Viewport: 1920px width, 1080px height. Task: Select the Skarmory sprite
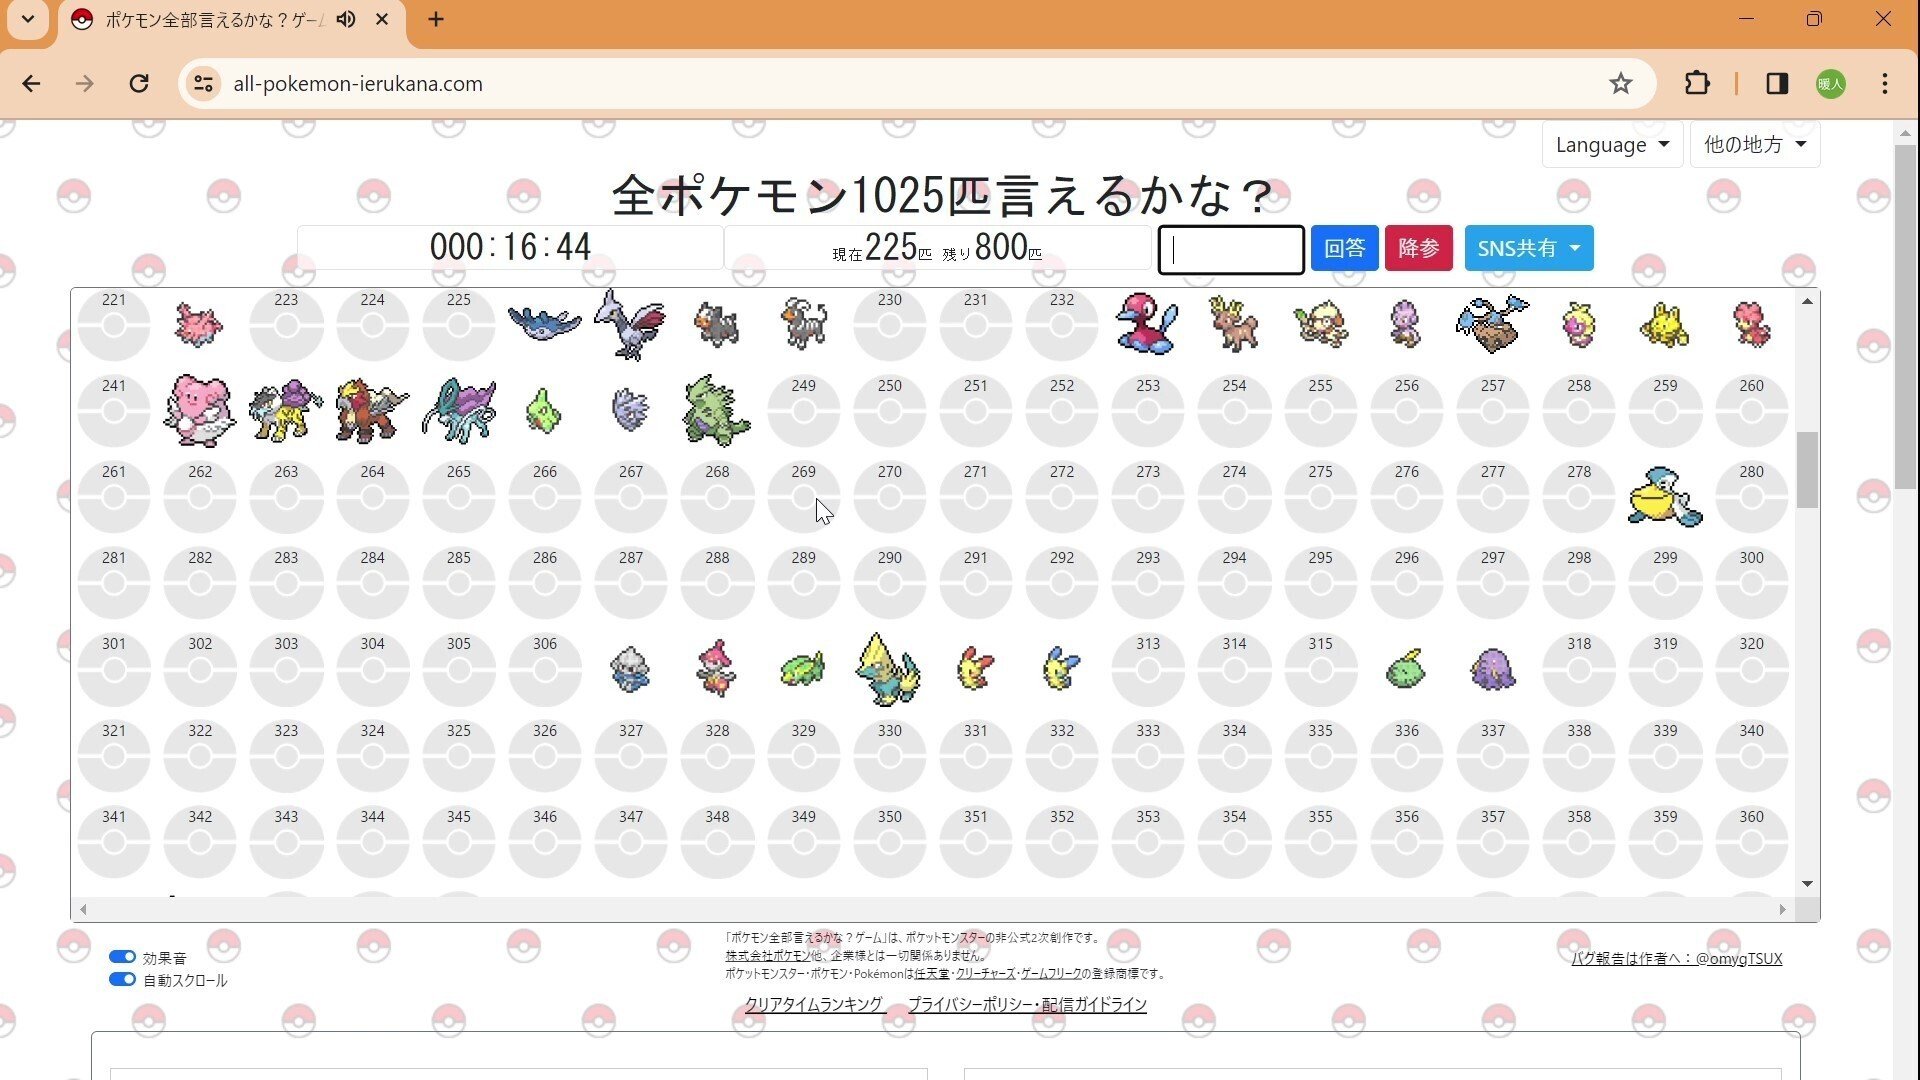[x=630, y=323]
